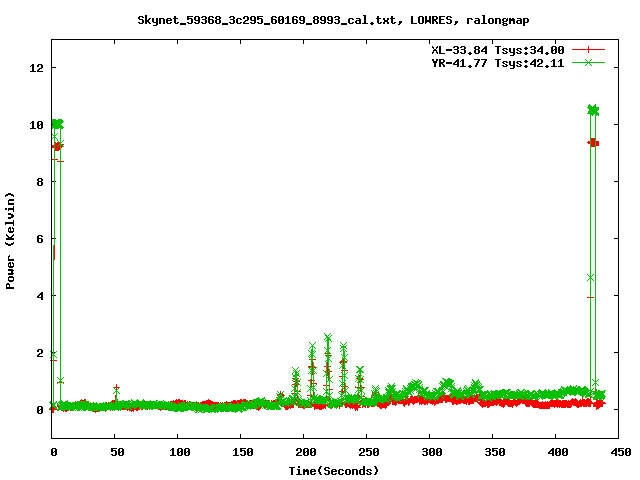This screenshot has width=640, height=480.
Task: Click the x-axis tick label 450
Action: [x=621, y=452]
